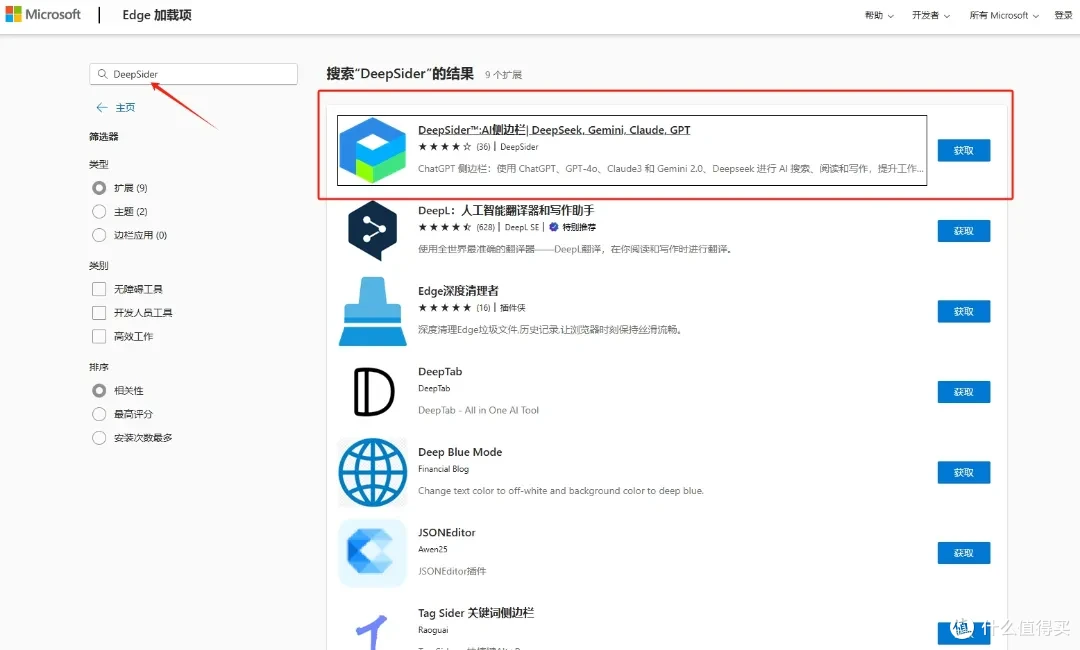The height and width of the screenshot is (650, 1080).
Task: Click the DeepL SE publisher name
Action: (x=522, y=227)
